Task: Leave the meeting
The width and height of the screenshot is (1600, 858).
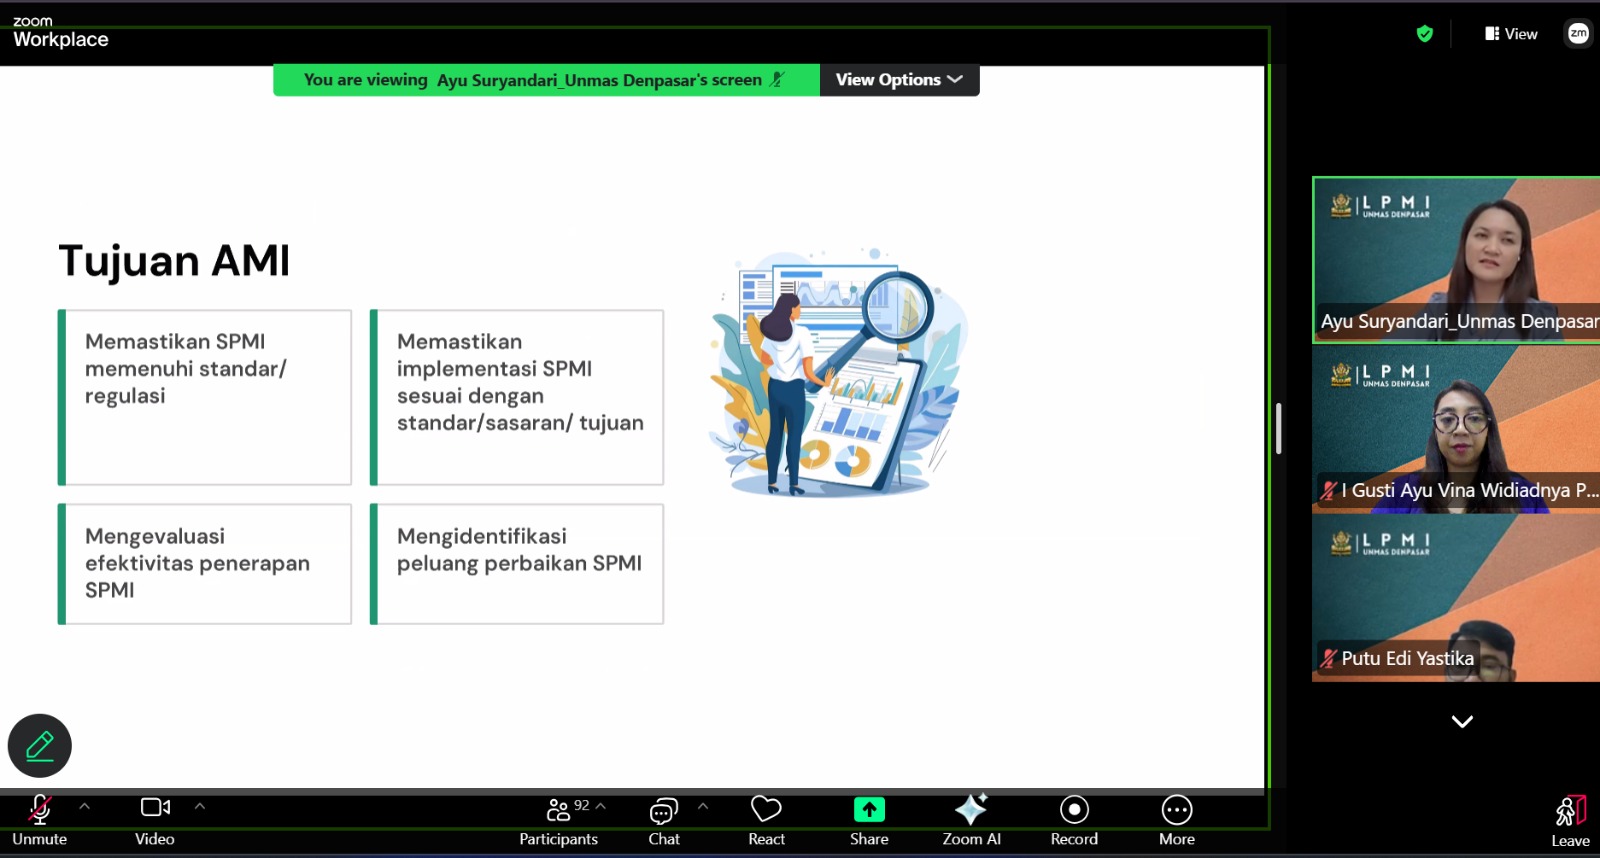Action: 1570,822
